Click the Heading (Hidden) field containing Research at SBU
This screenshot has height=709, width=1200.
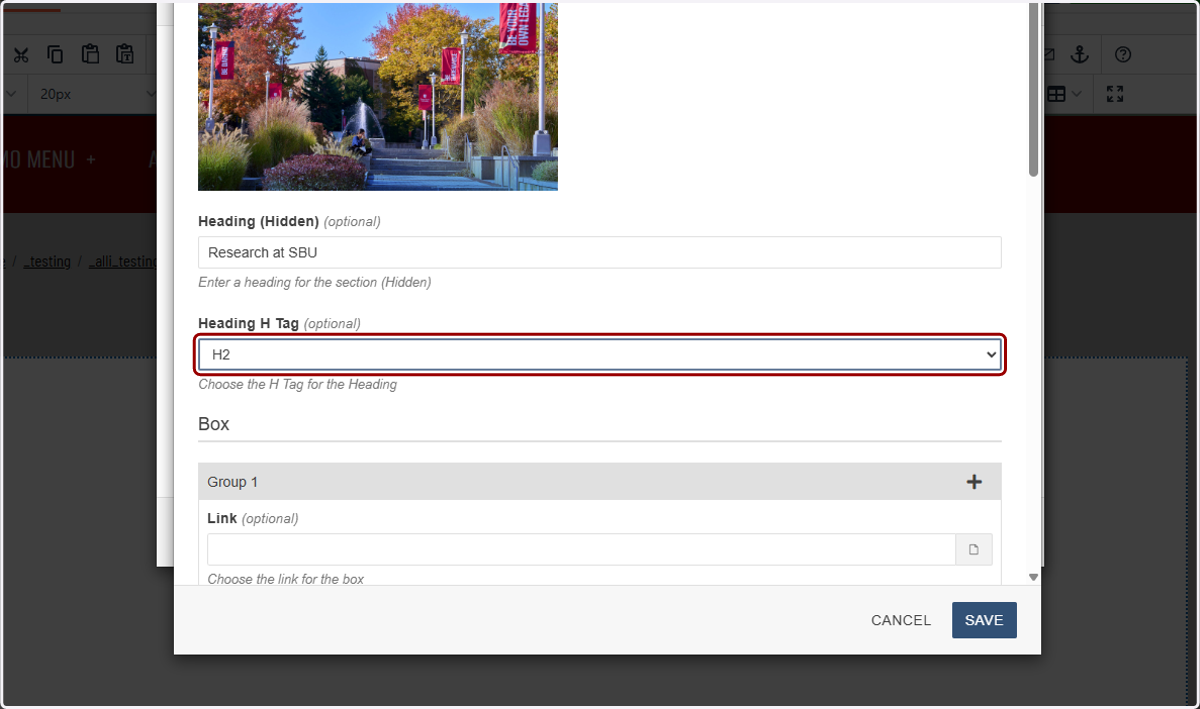pyautogui.click(x=600, y=253)
